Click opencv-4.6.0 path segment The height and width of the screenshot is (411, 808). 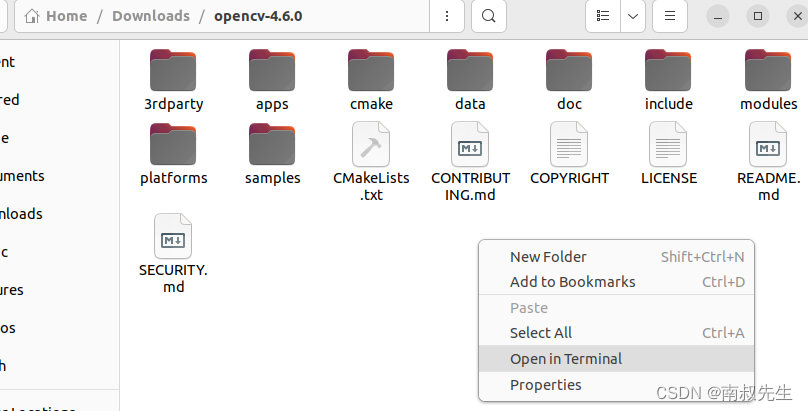[258, 16]
